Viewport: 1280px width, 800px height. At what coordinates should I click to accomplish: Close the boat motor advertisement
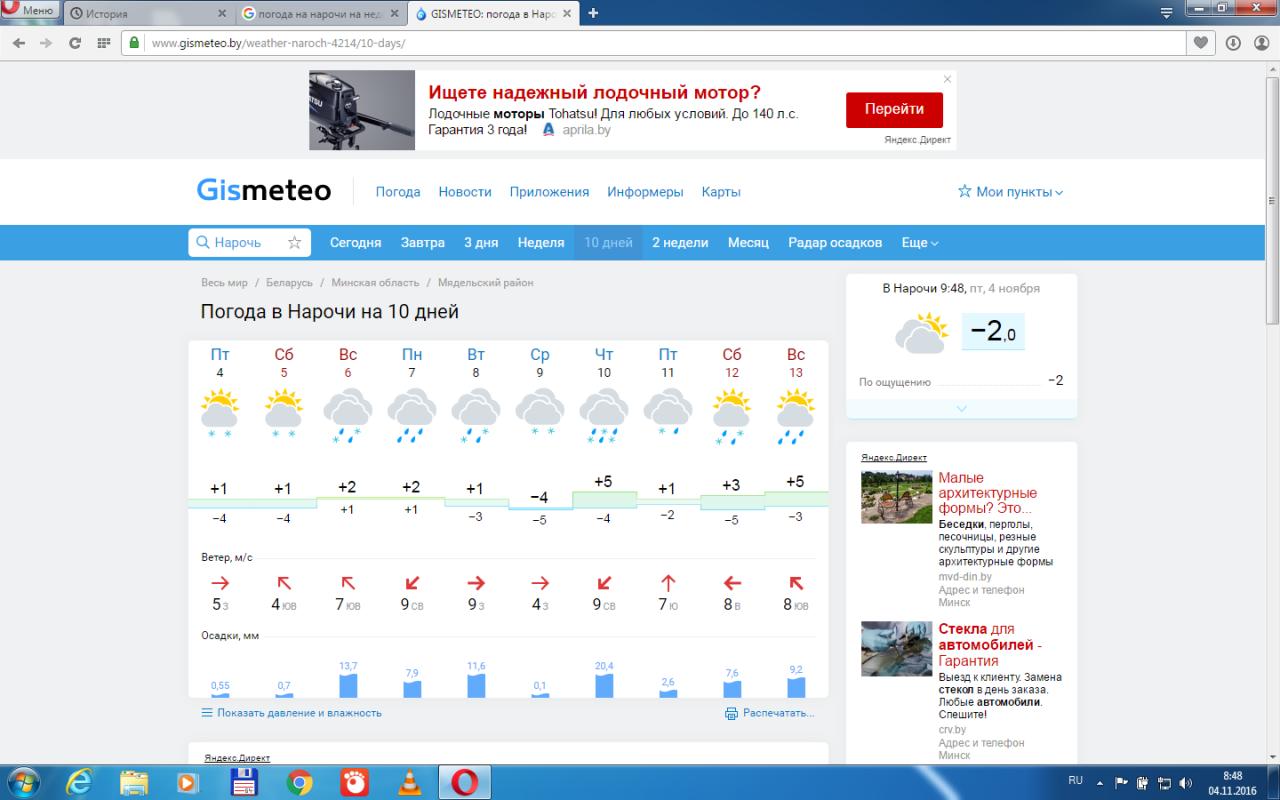point(947,79)
